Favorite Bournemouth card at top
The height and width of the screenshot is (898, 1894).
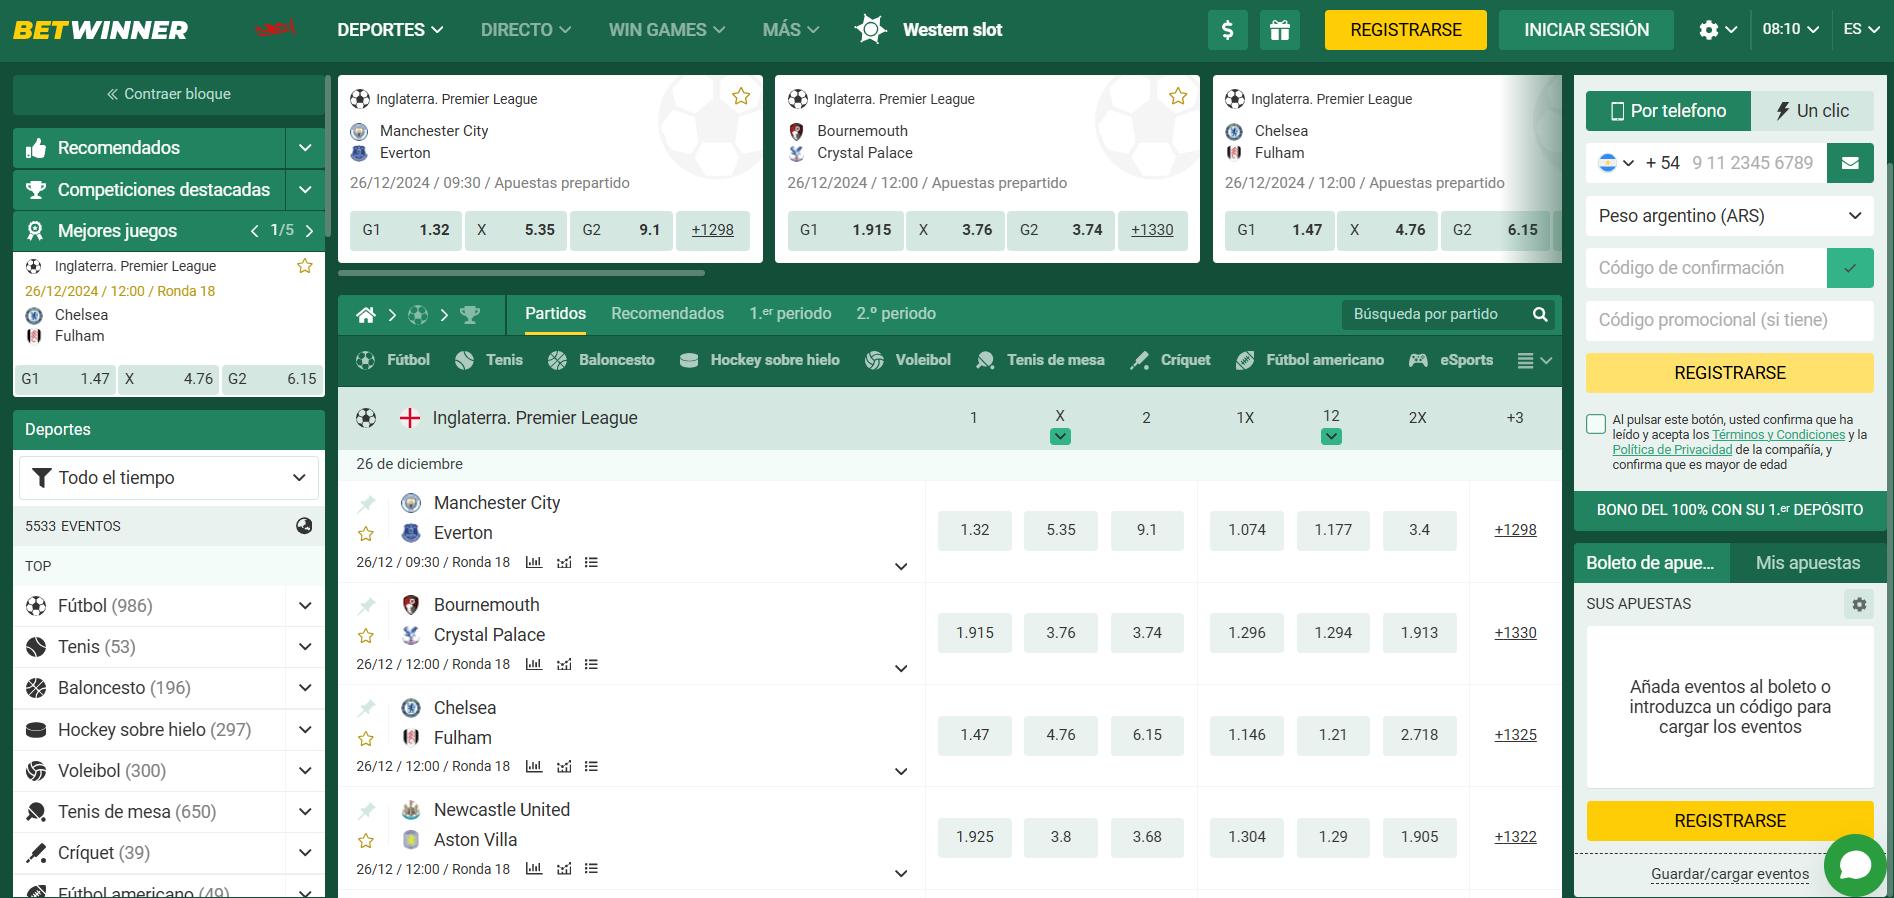[1178, 96]
